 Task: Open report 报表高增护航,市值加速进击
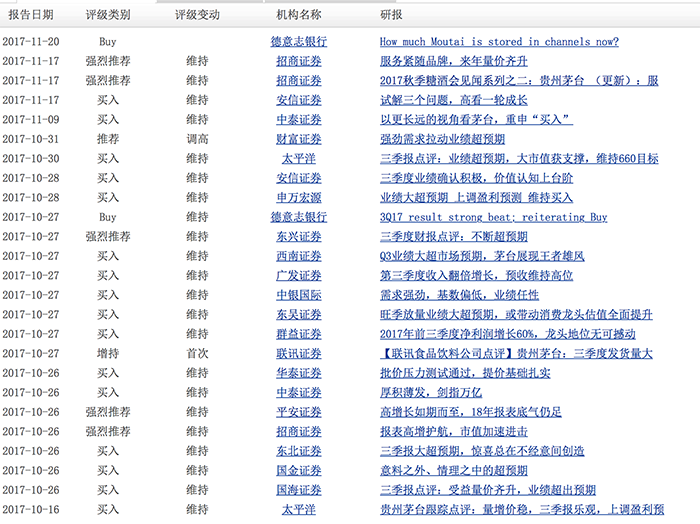click(454, 432)
